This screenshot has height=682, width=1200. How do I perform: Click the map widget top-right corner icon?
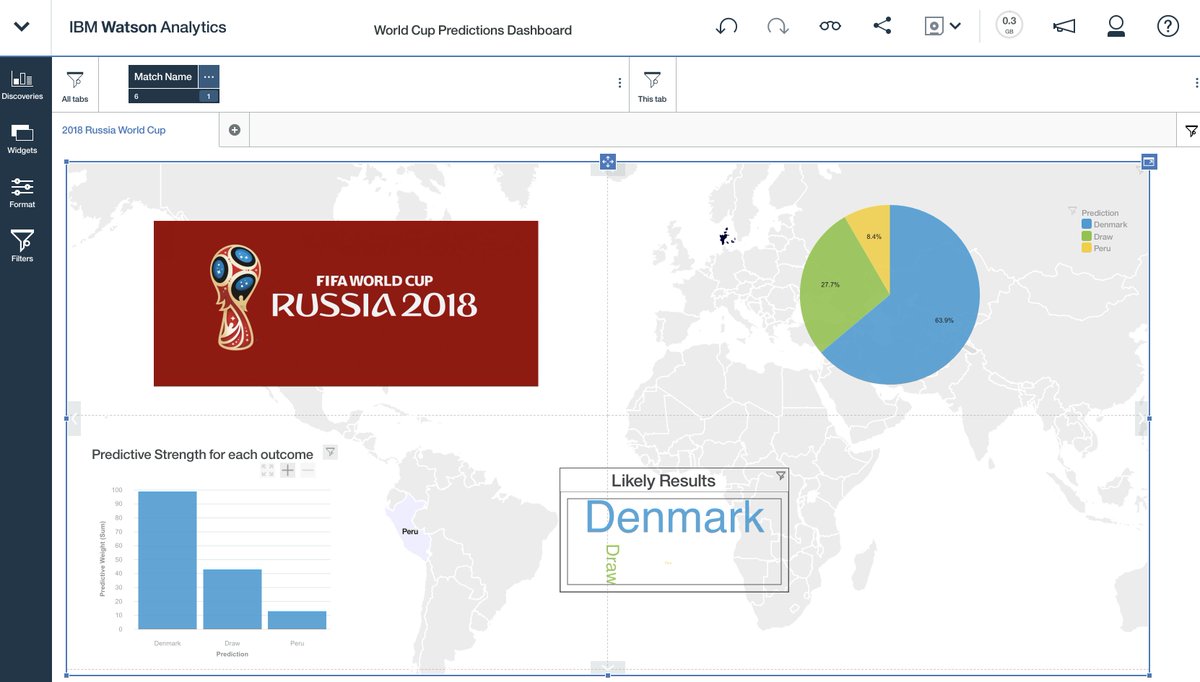click(1149, 161)
